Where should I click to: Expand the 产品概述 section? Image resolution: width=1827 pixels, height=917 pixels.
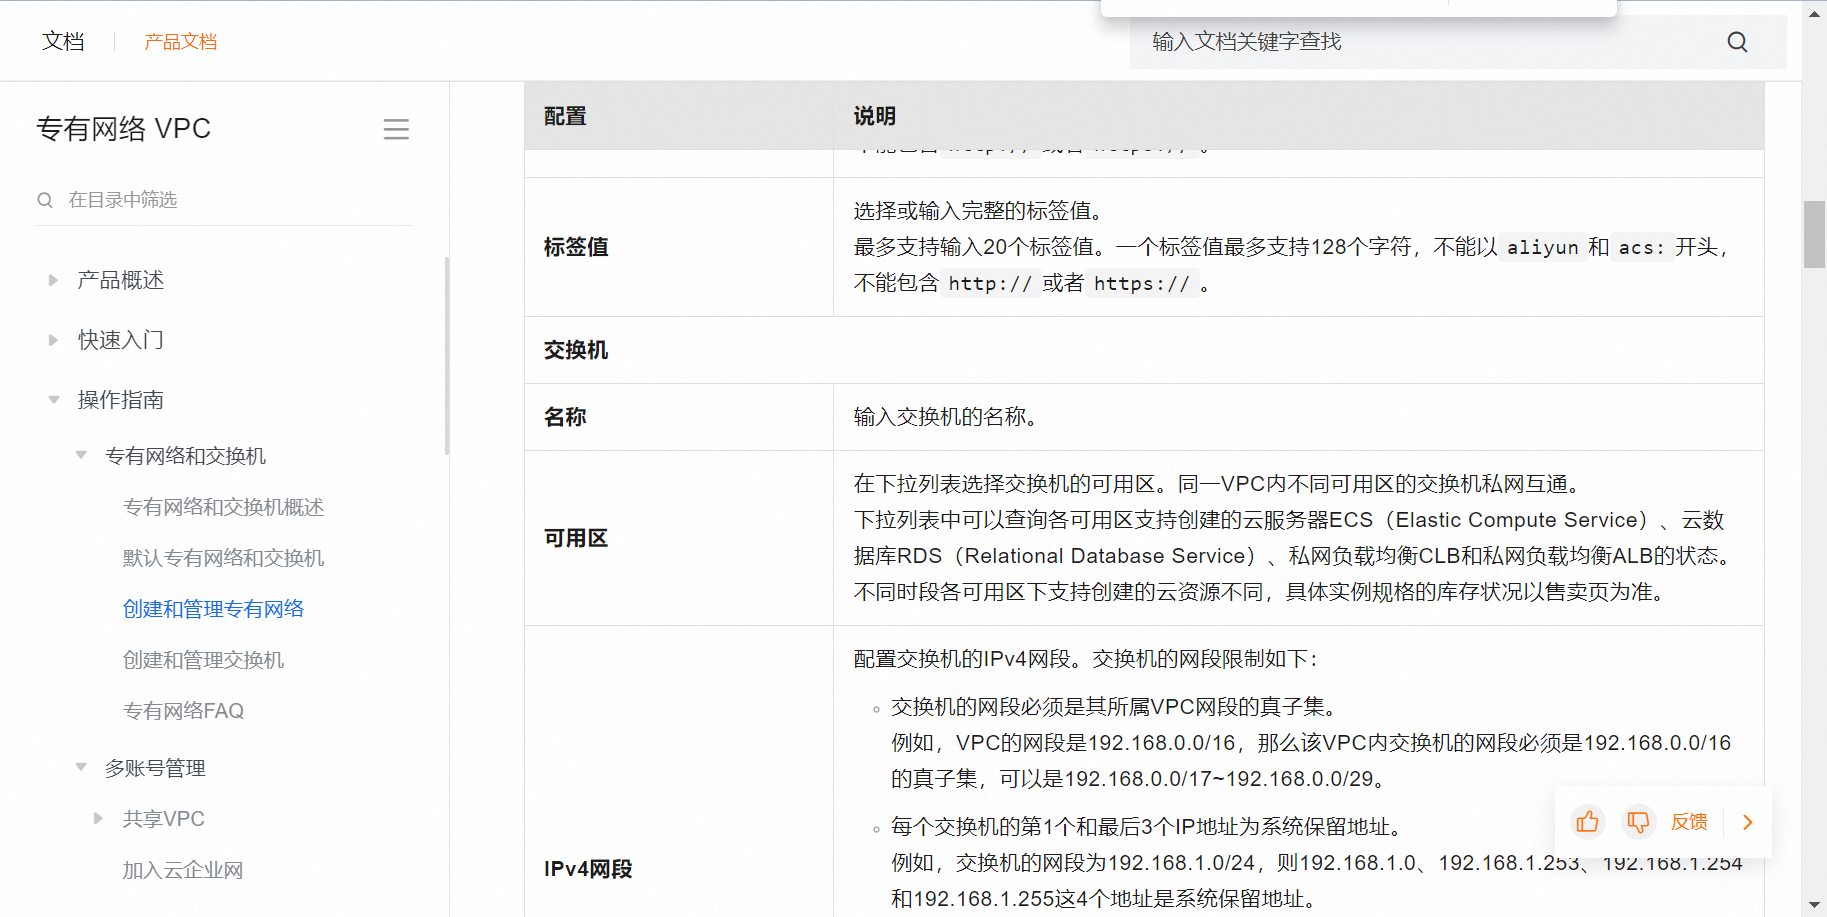coord(53,280)
